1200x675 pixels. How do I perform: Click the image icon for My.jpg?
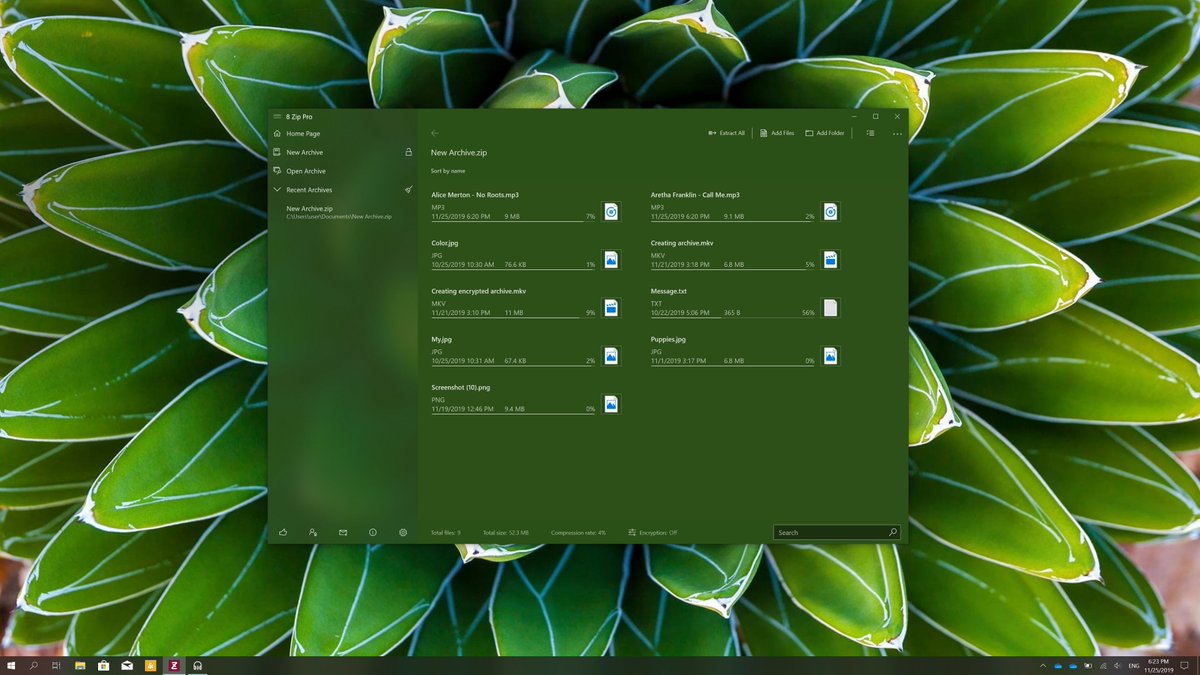[x=611, y=355]
